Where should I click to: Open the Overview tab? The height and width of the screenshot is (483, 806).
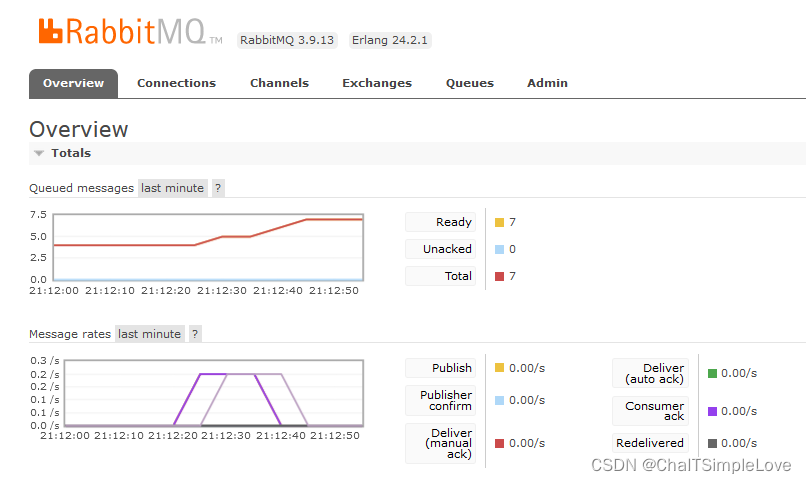tap(74, 83)
